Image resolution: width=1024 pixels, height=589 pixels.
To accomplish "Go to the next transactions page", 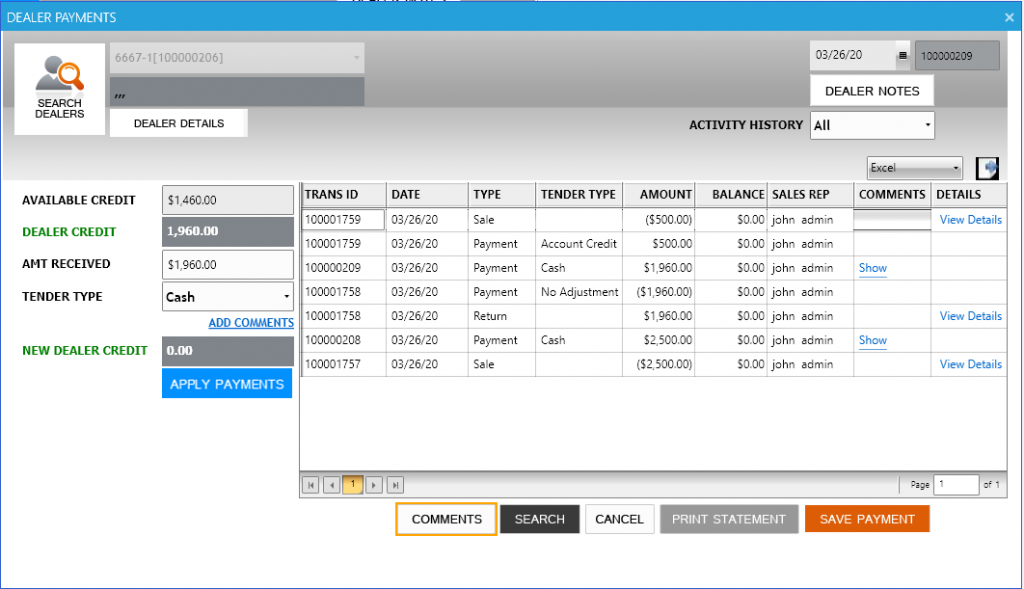I will pyautogui.click(x=373, y=484).
